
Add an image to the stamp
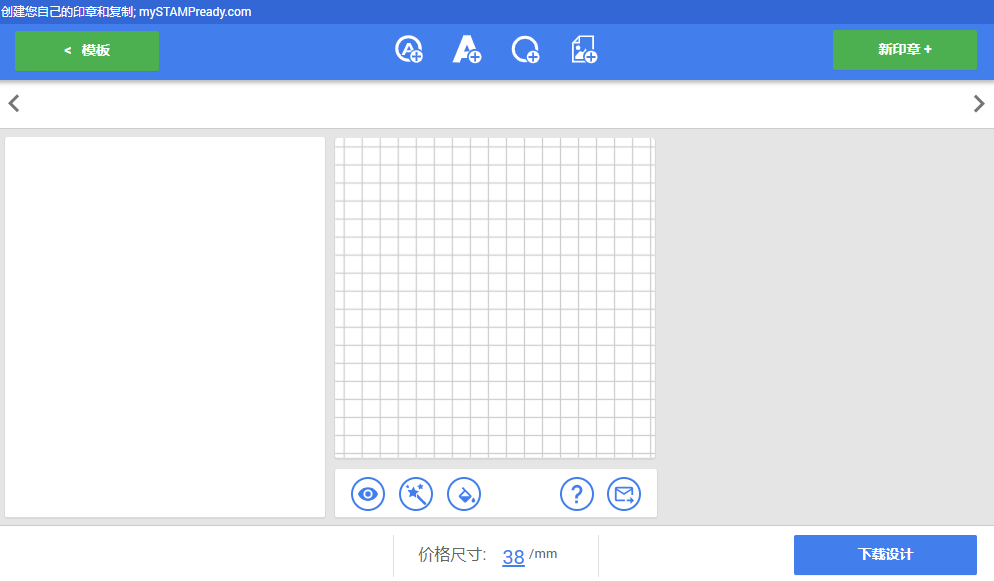point(584,50)
